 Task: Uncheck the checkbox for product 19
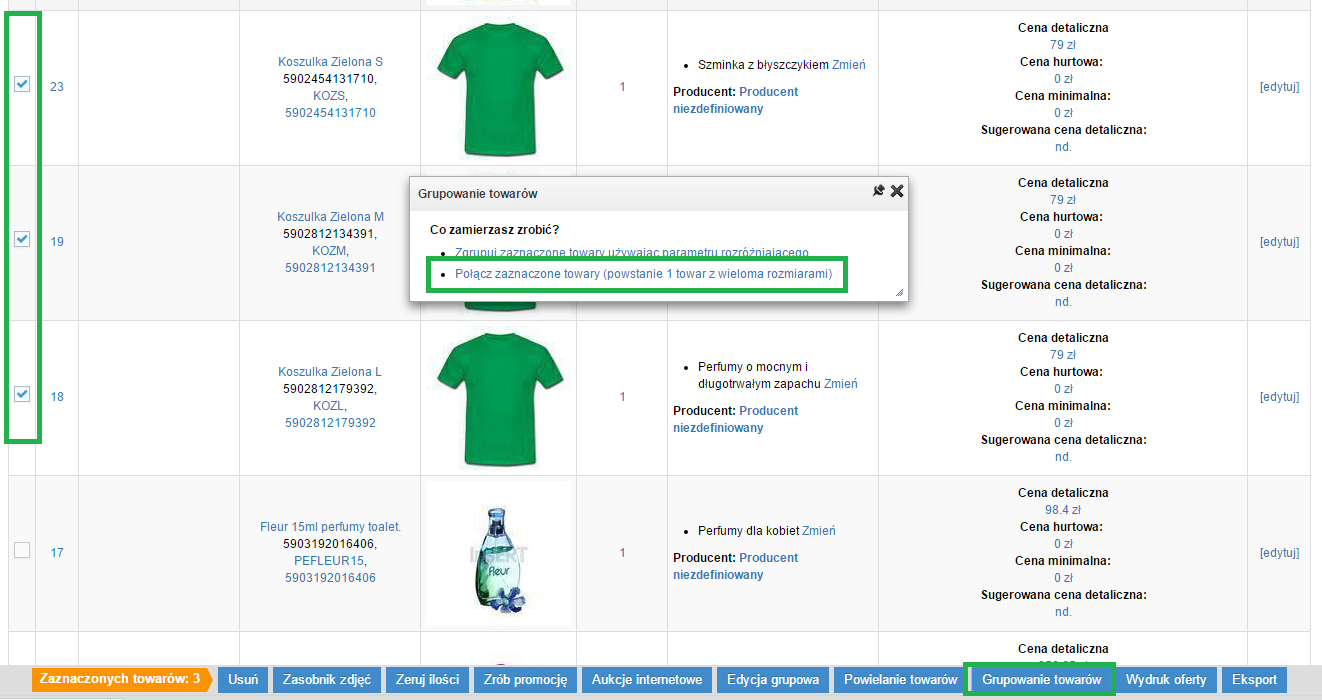[22, 240]
